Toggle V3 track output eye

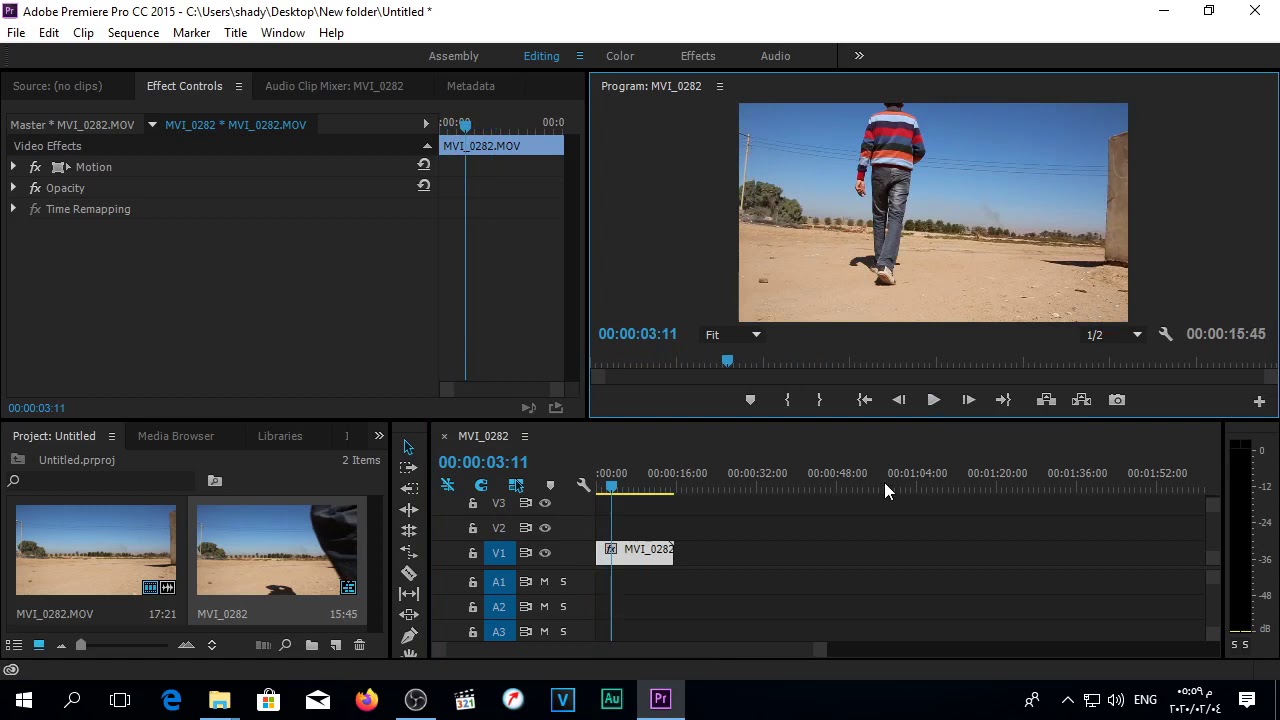pos(545,503)
